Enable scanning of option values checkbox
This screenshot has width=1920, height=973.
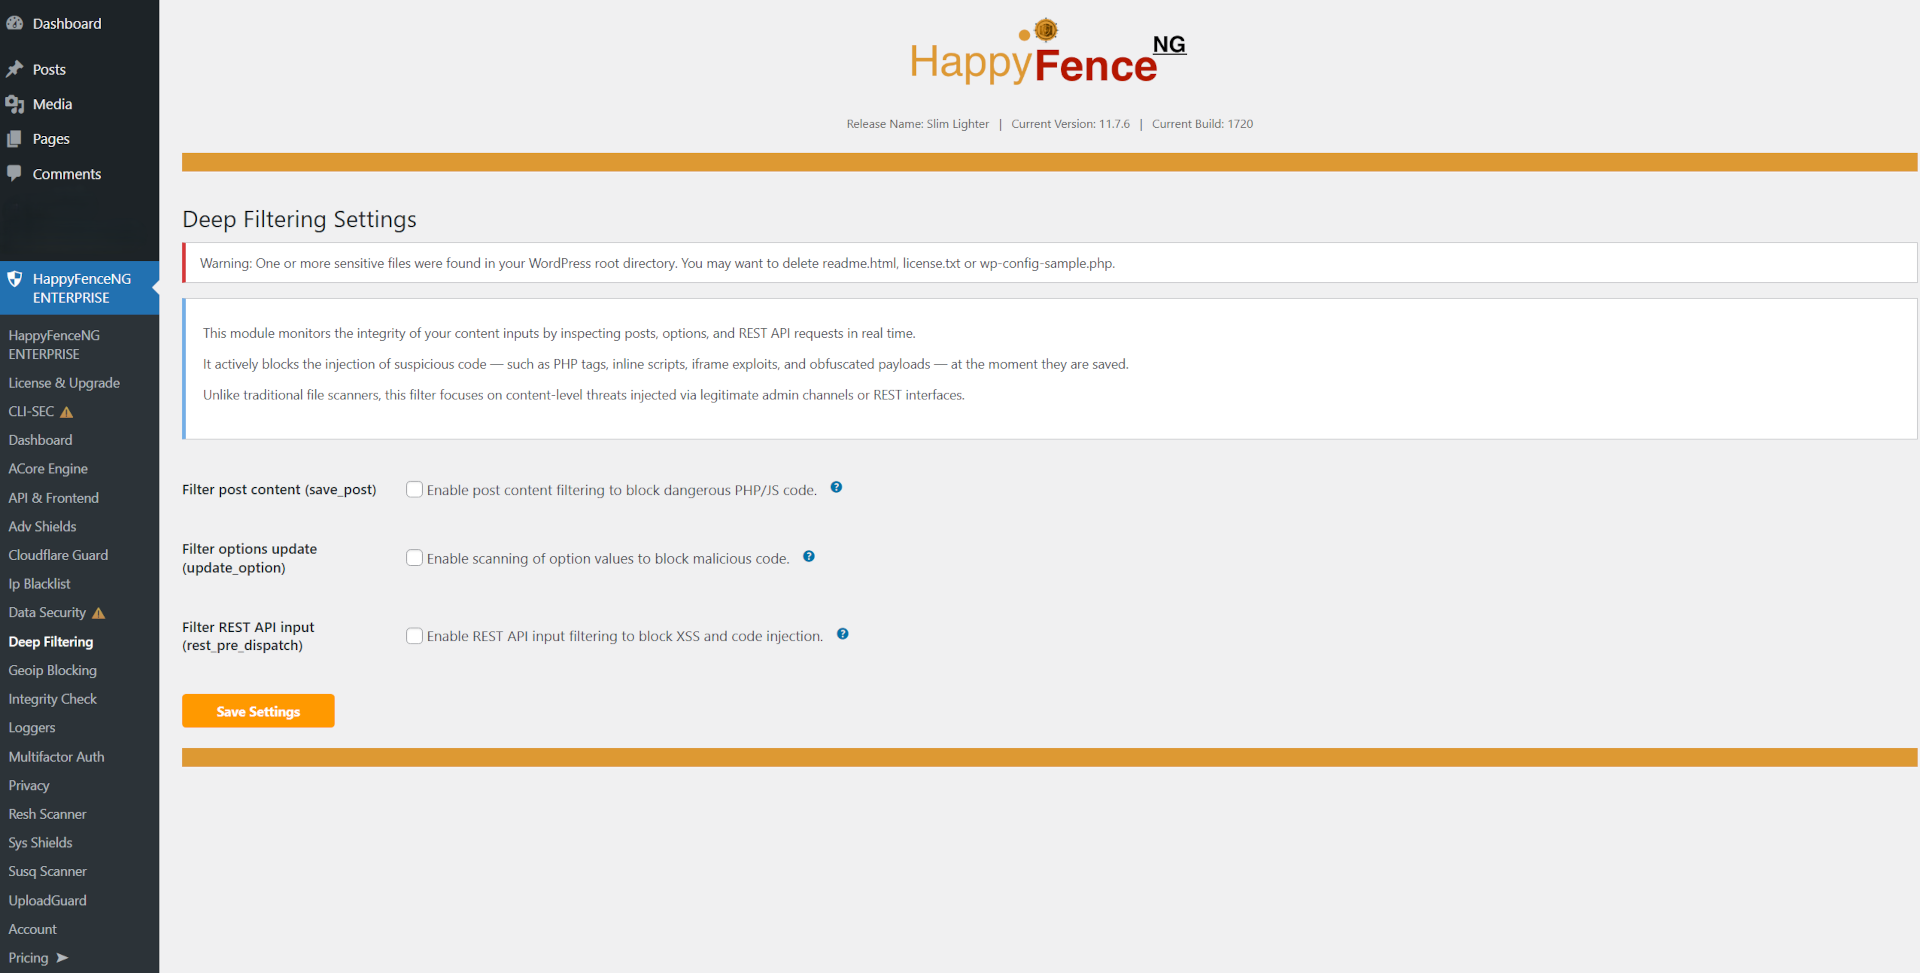pyautogui.click(x=414, y=558)
